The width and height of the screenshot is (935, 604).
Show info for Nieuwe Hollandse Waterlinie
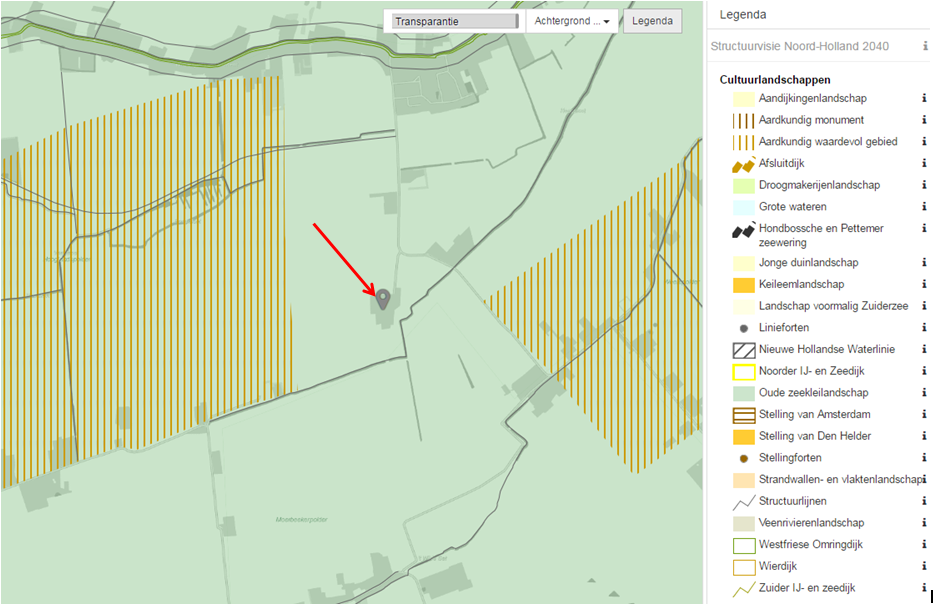click(x=924, y=350)
